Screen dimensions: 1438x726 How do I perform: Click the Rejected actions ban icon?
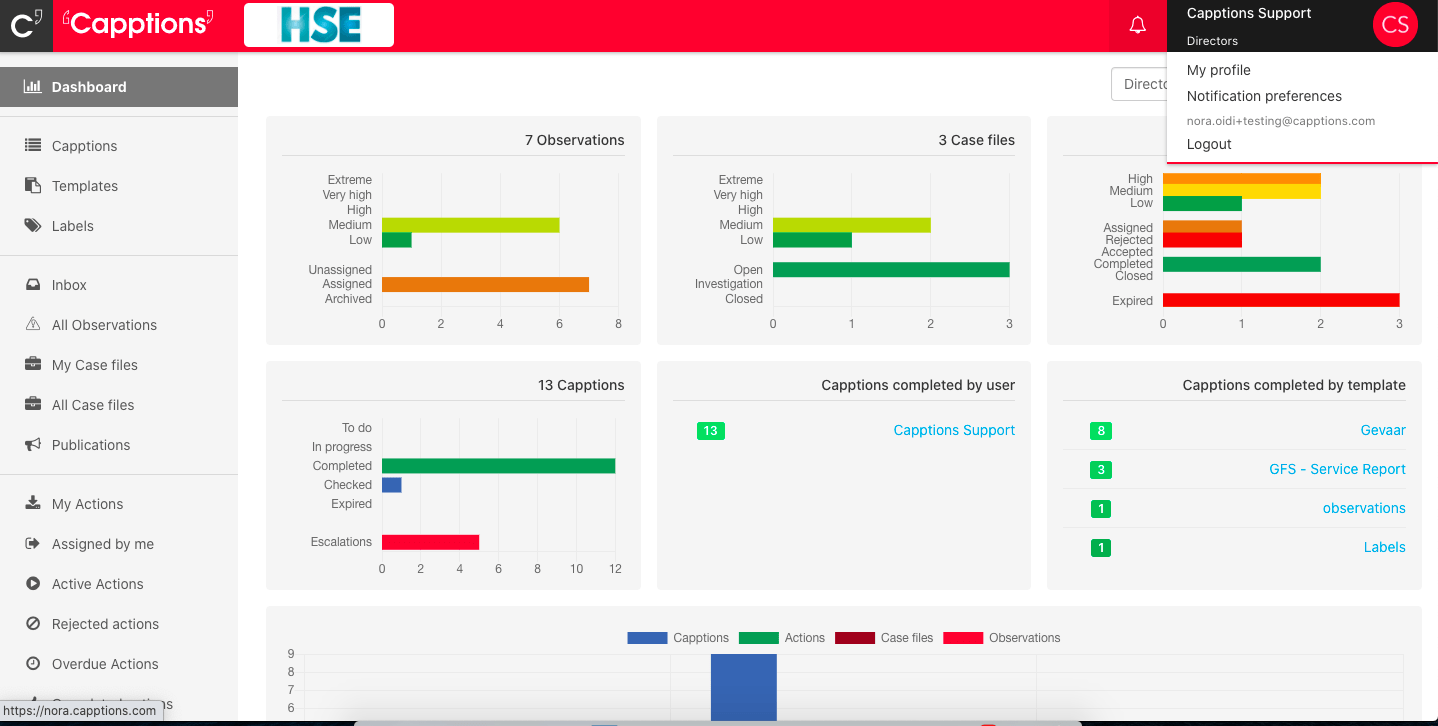click(x=33, y=624)
